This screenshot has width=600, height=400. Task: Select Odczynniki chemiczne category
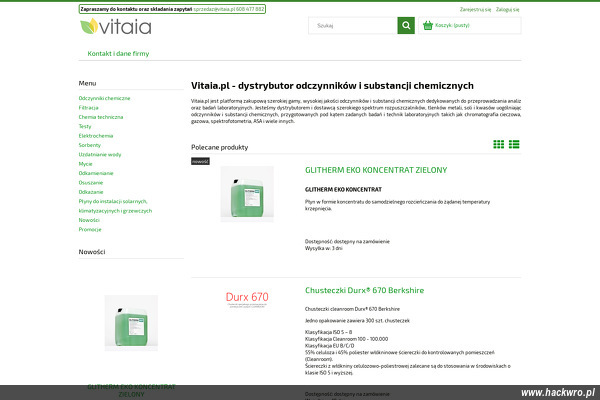[104, 98]
